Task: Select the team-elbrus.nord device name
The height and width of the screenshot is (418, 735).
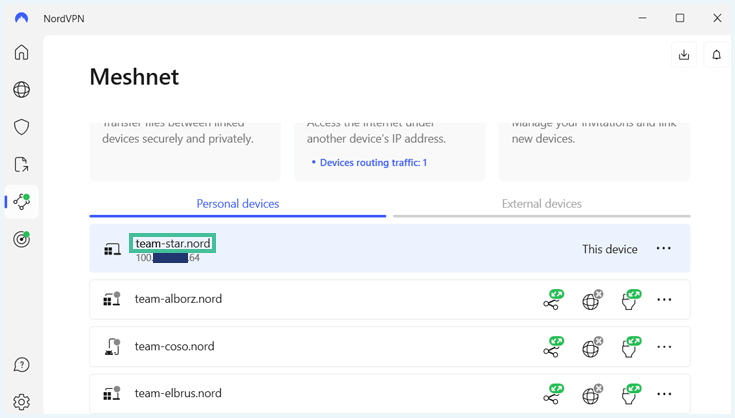Action: [x=178, y=393]
